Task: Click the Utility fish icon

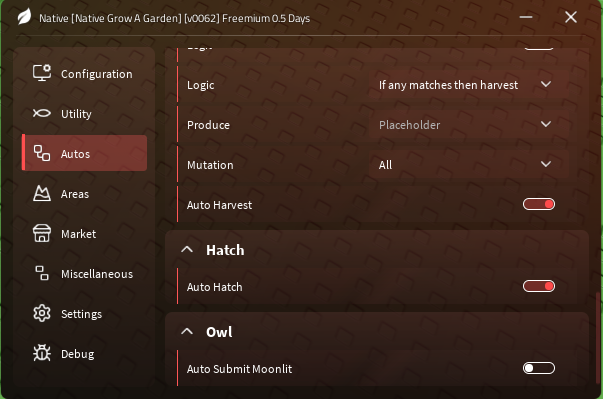Action: [x=42, y=113]
